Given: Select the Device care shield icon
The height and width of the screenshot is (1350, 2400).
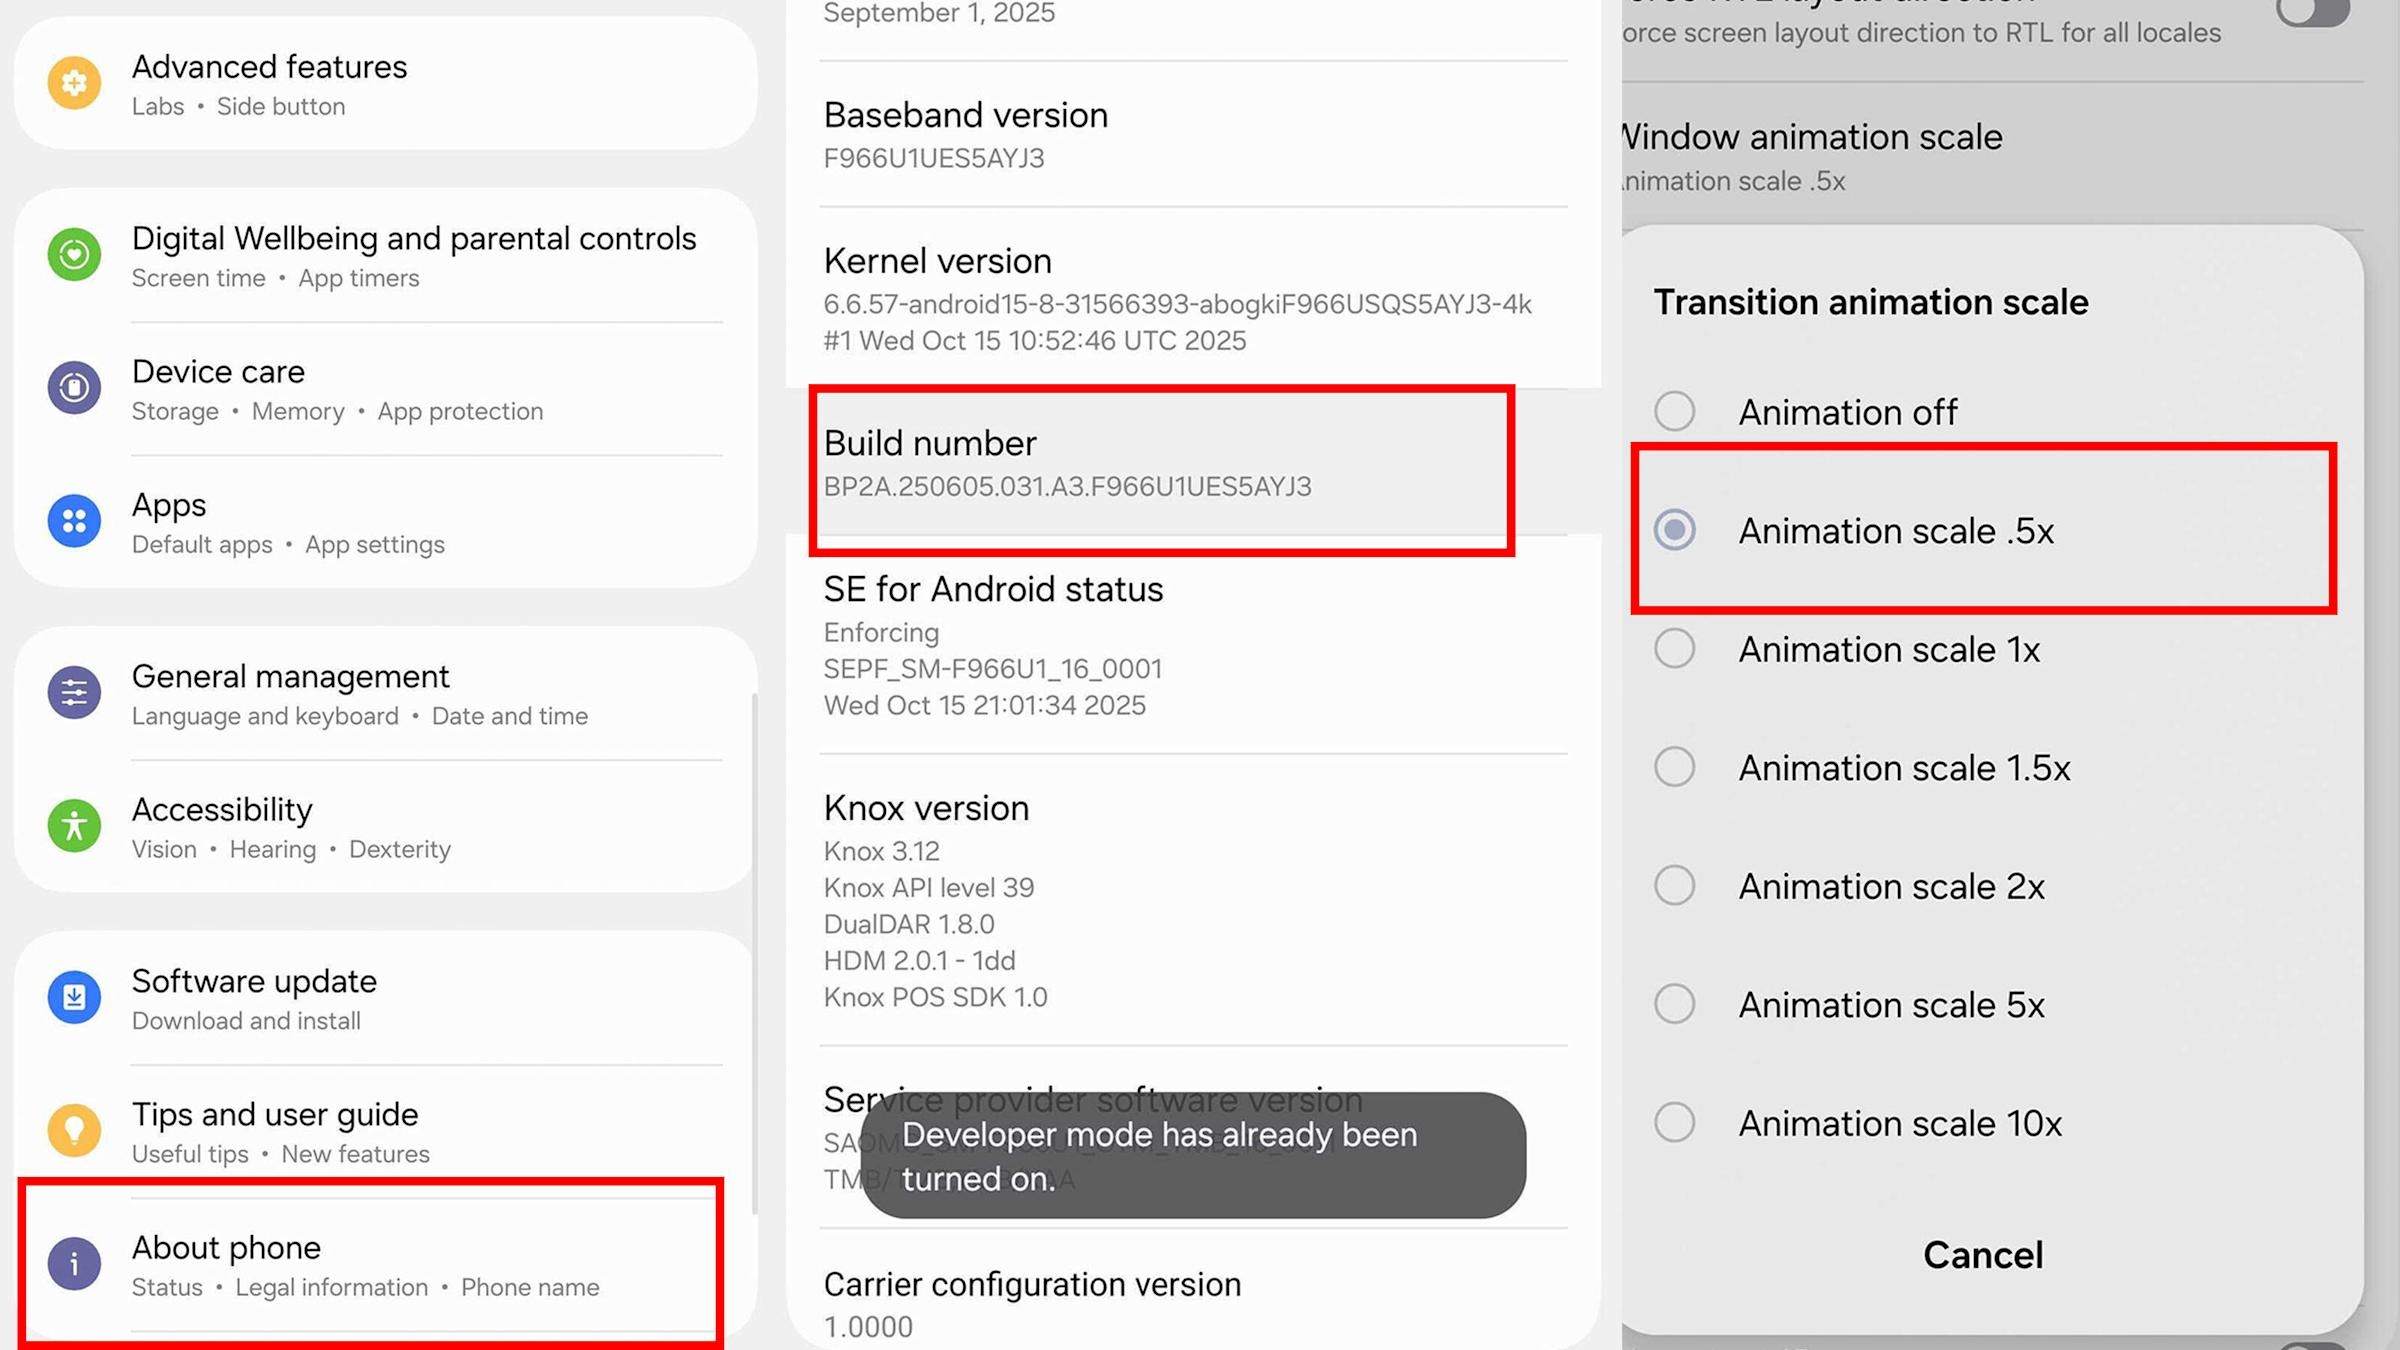Looking at the screenshot, I should click(x=74, y=387).
